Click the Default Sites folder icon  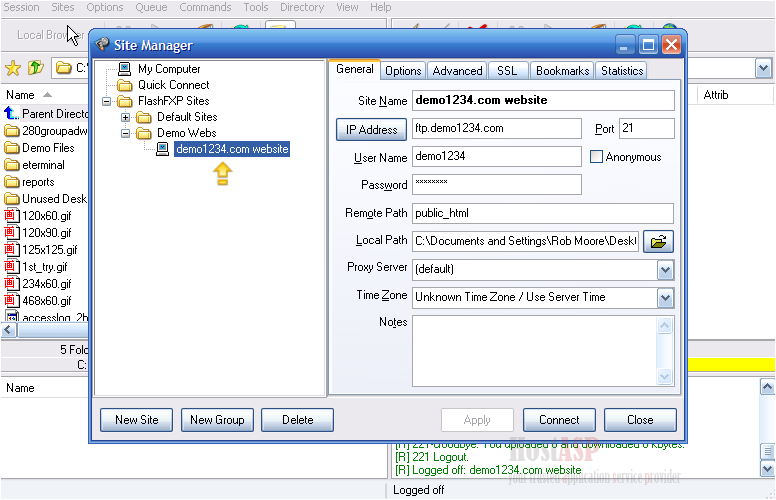(144, 117)
